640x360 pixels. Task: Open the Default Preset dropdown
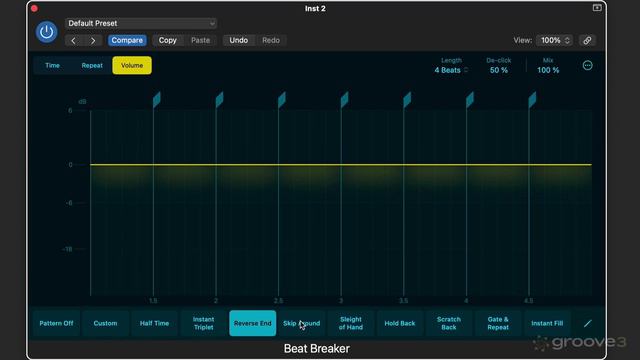141,23
